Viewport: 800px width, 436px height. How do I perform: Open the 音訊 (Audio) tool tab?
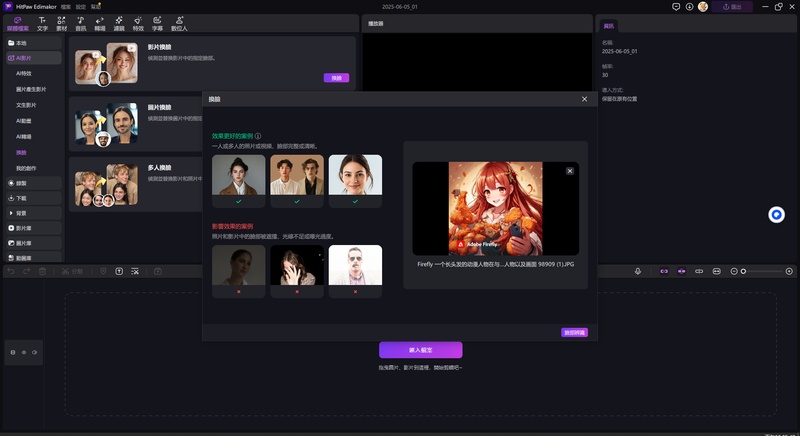click(80, 23)
